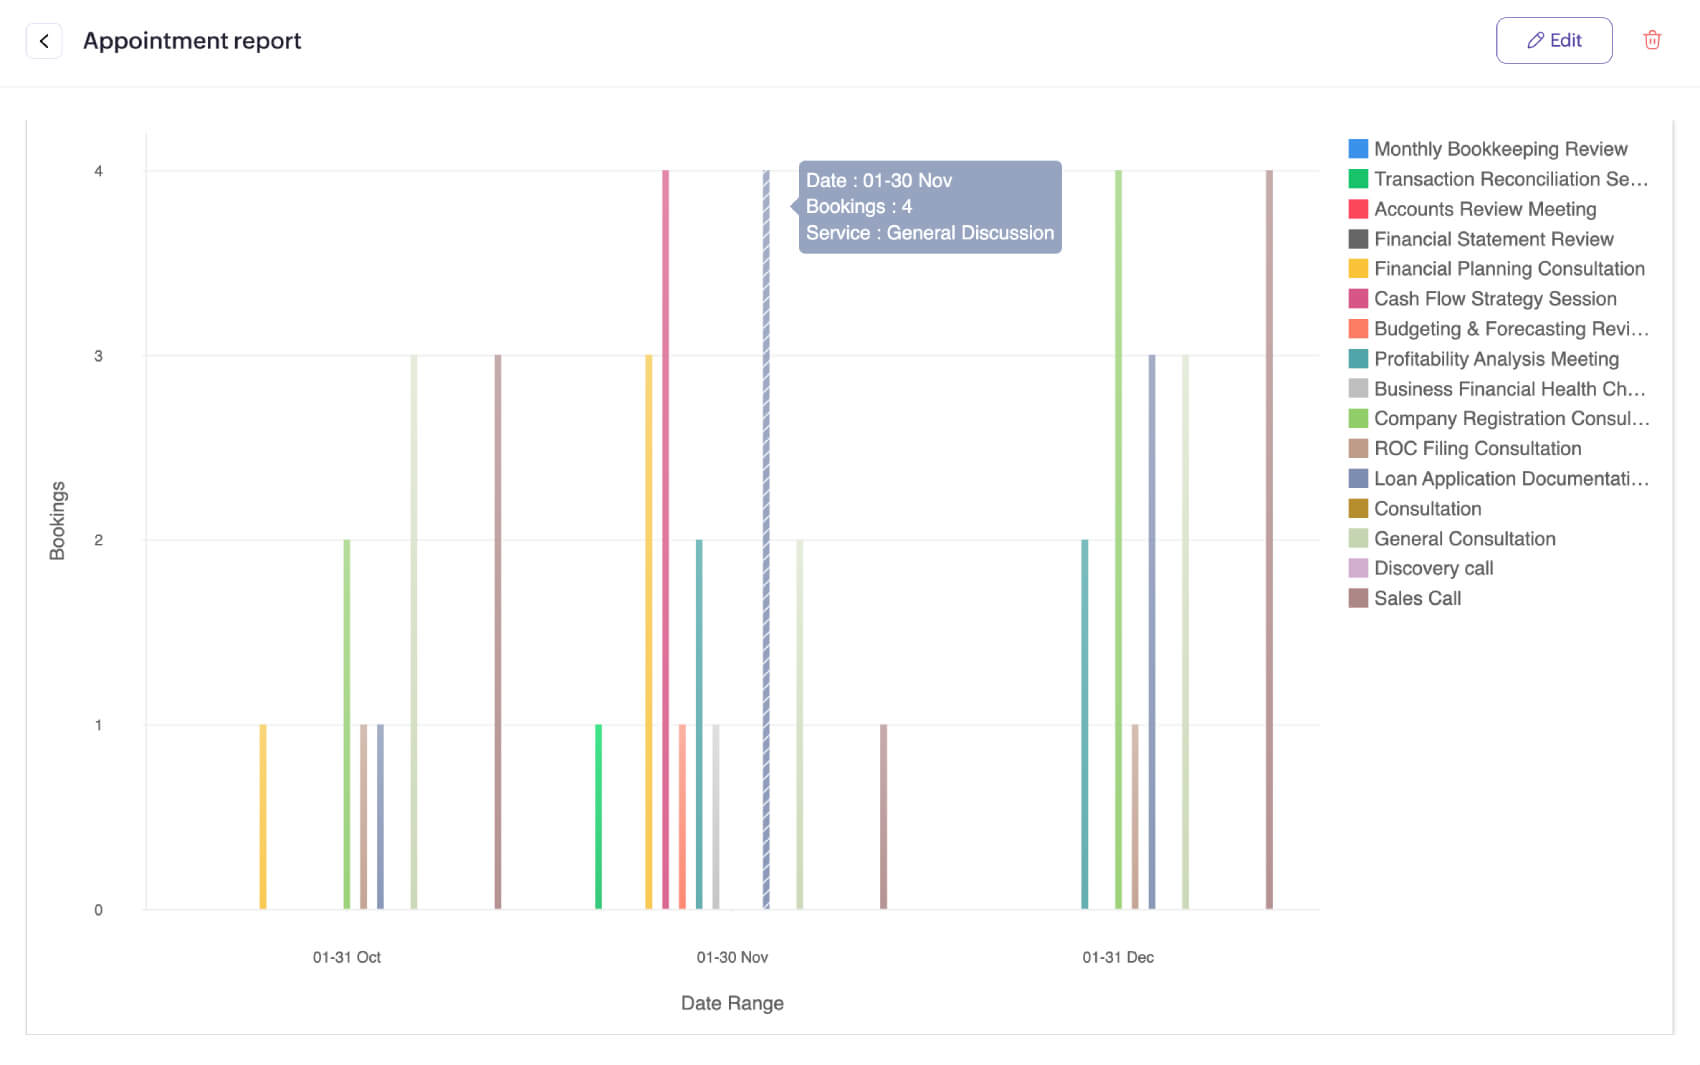The image size is (1700, 1065).
Task: Click the Appointment report title link
Action: point(192,41)
